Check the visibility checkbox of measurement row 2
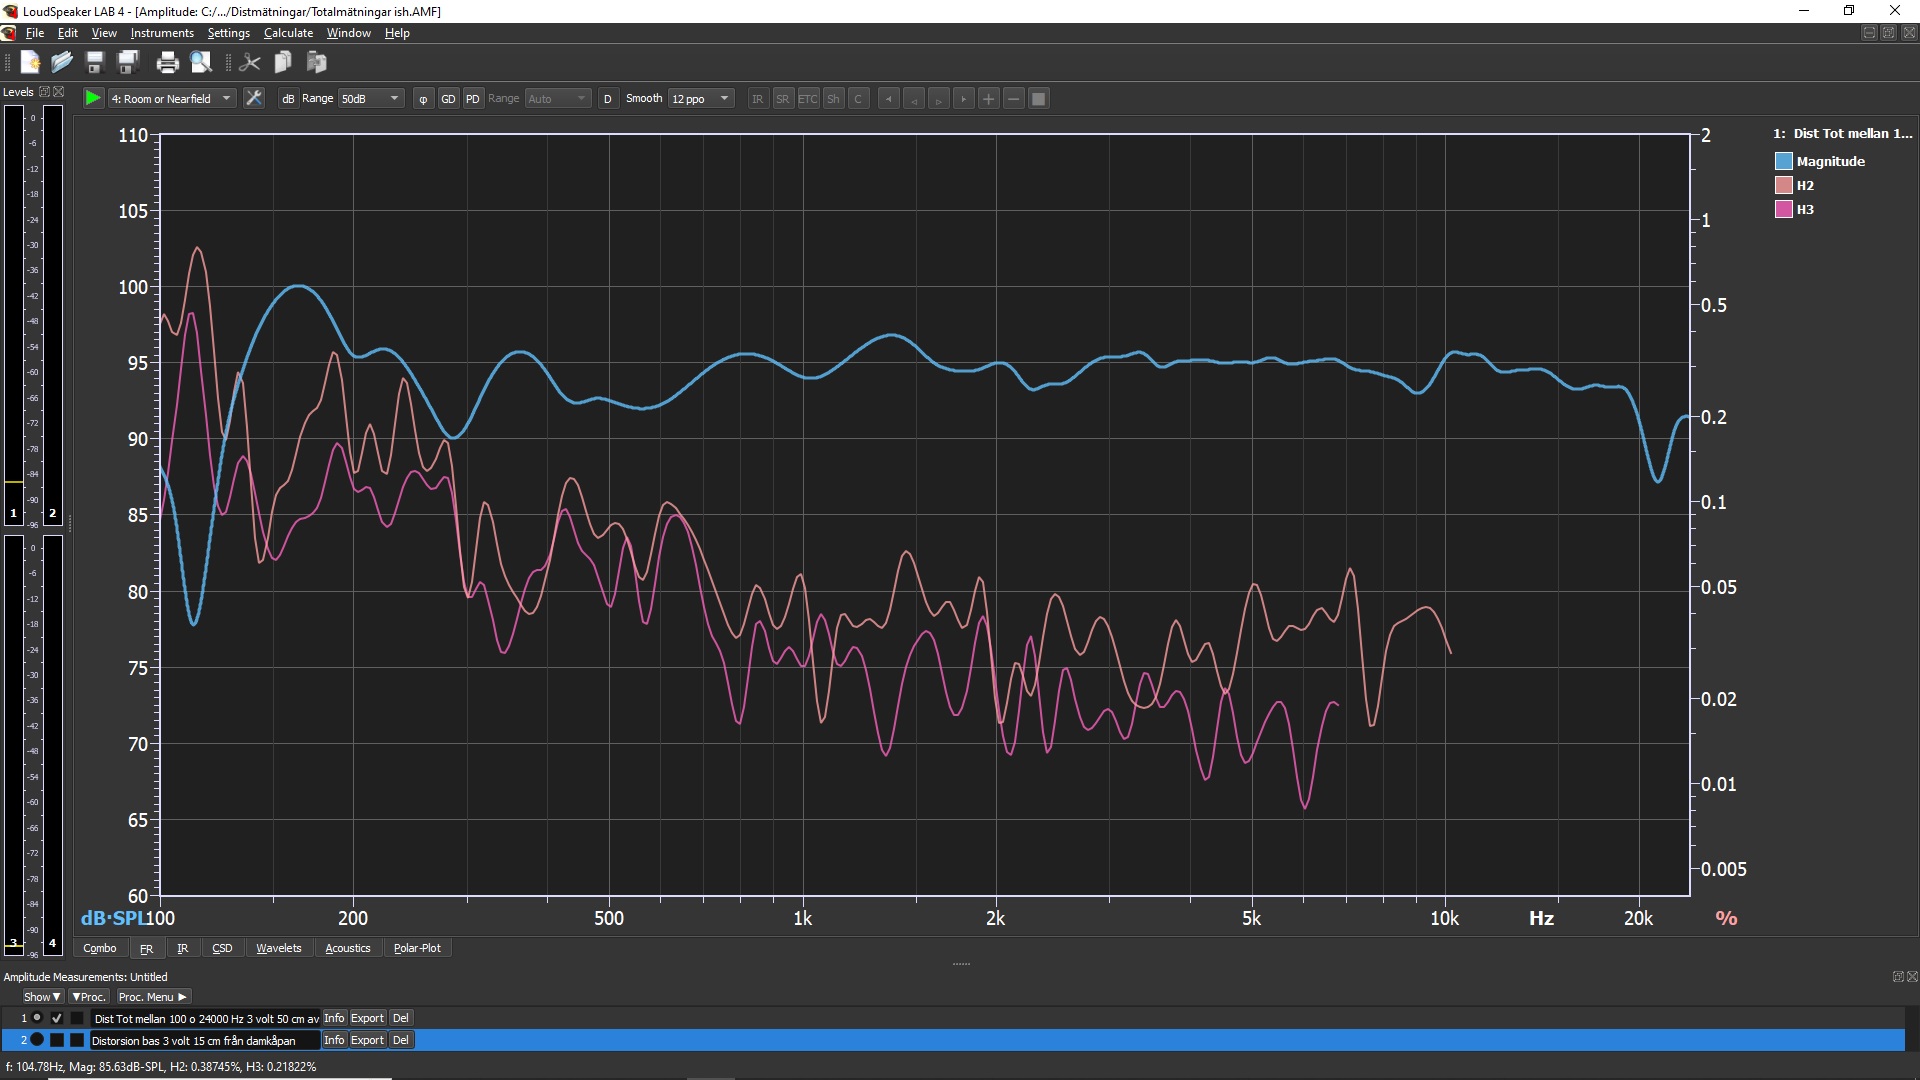This screenshot has width=1920, height=1080. tap(57, 1040)
